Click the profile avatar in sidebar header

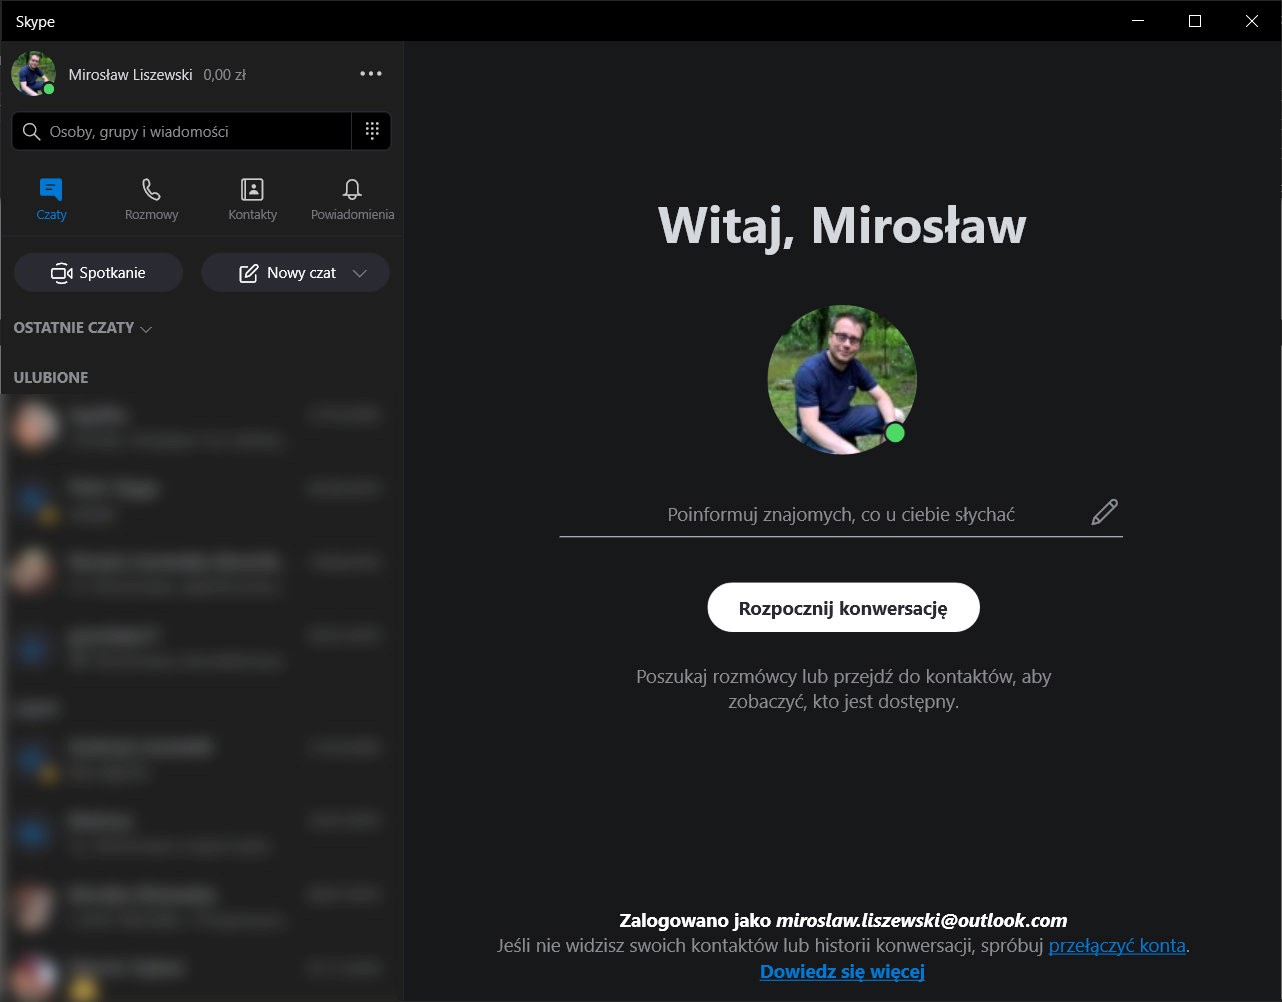pyautogui.click(x=33, y=74)
